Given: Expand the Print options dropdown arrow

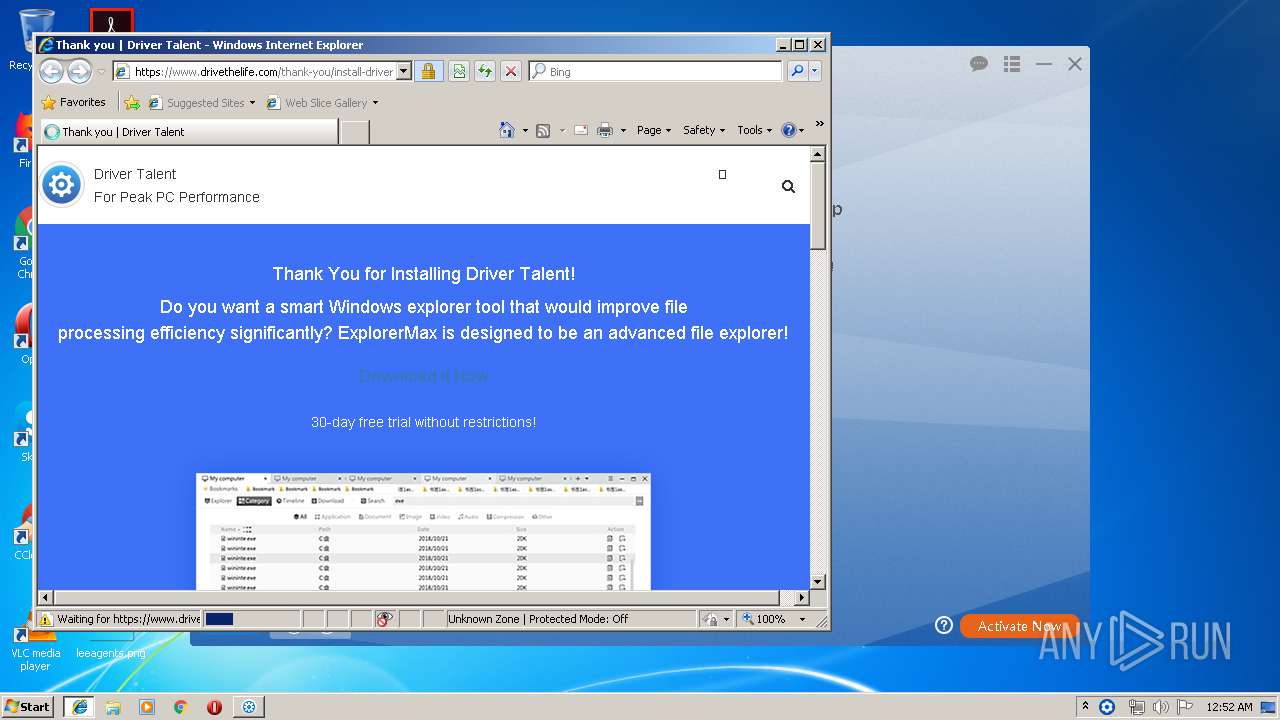Looking at the screenshot, I should click(623, 130).
